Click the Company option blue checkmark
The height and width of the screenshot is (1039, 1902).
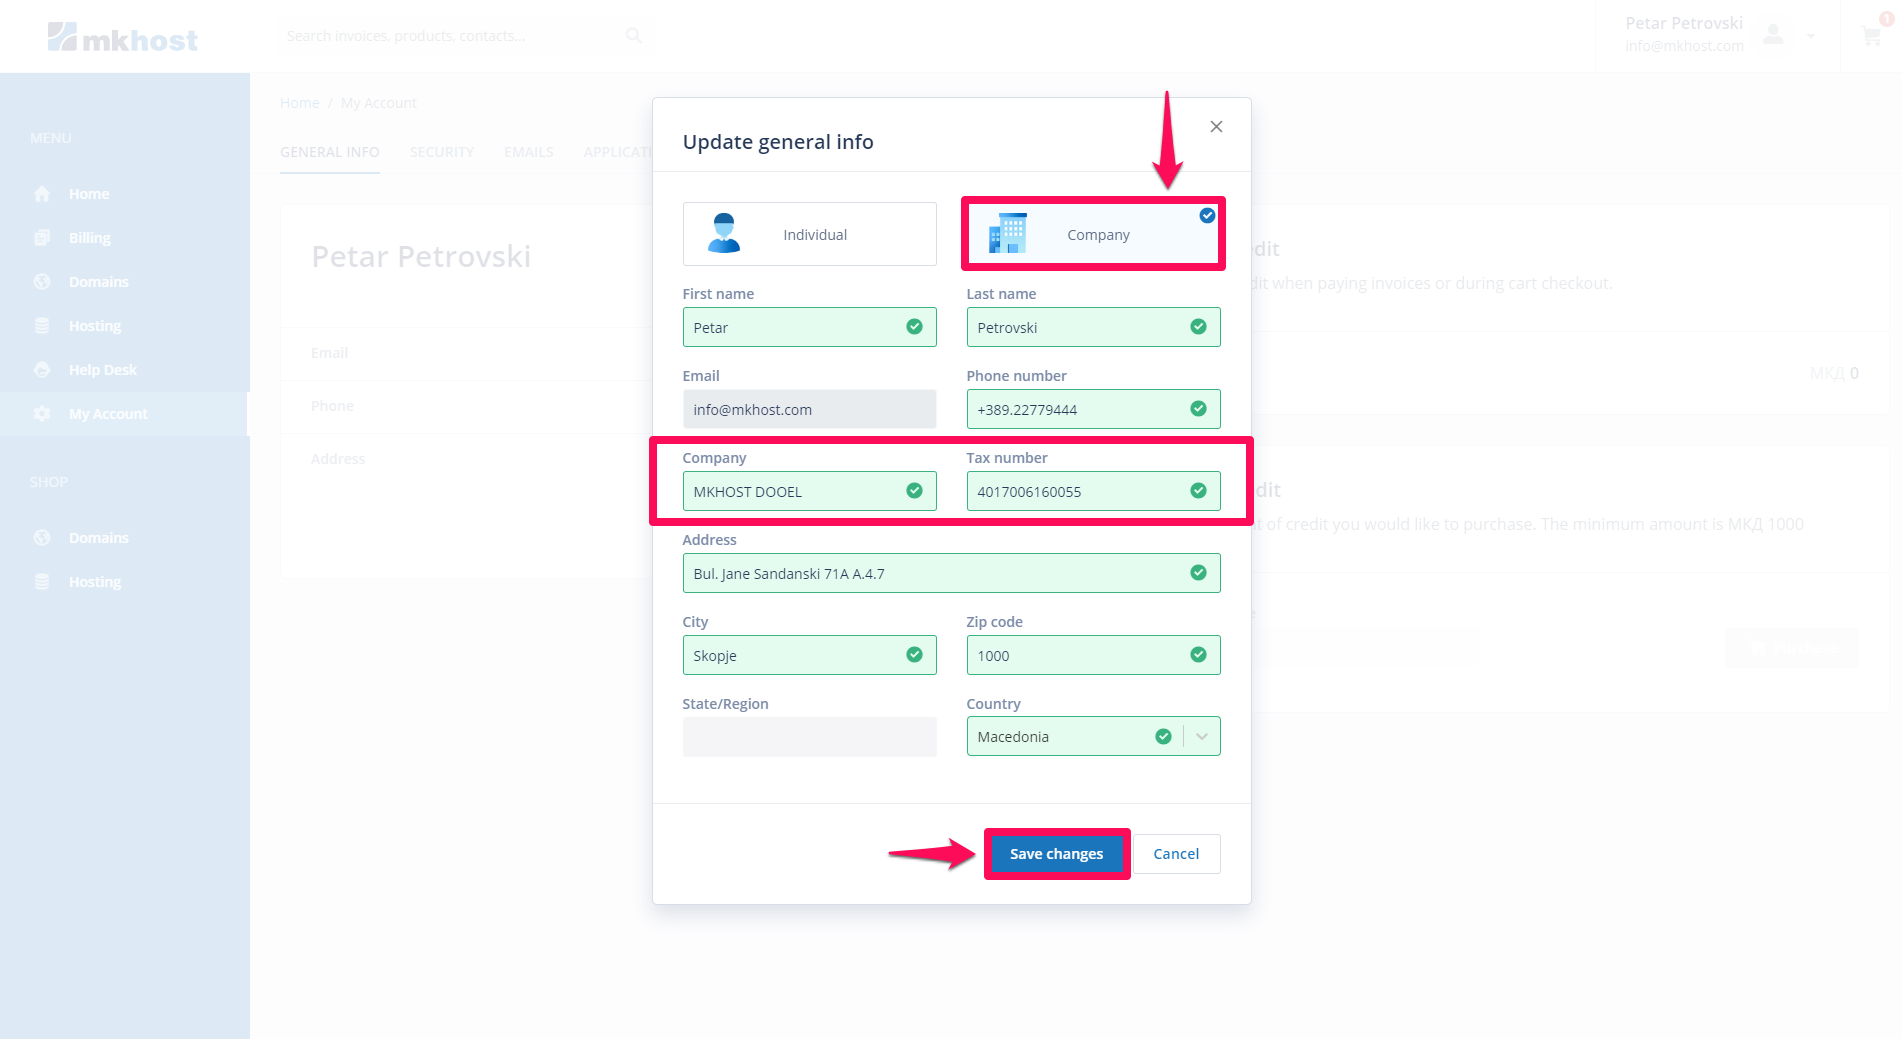point(1207,216)
